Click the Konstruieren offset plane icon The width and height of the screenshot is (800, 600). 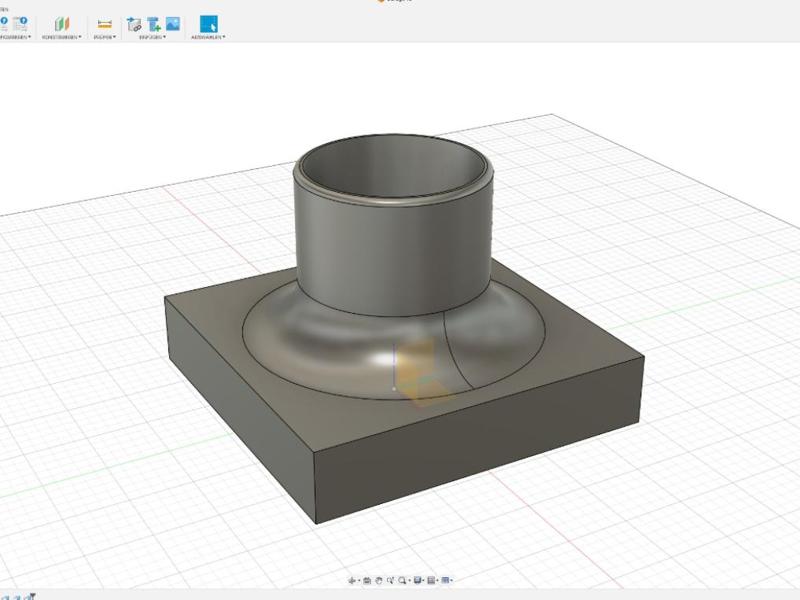(x=62, y=24)
